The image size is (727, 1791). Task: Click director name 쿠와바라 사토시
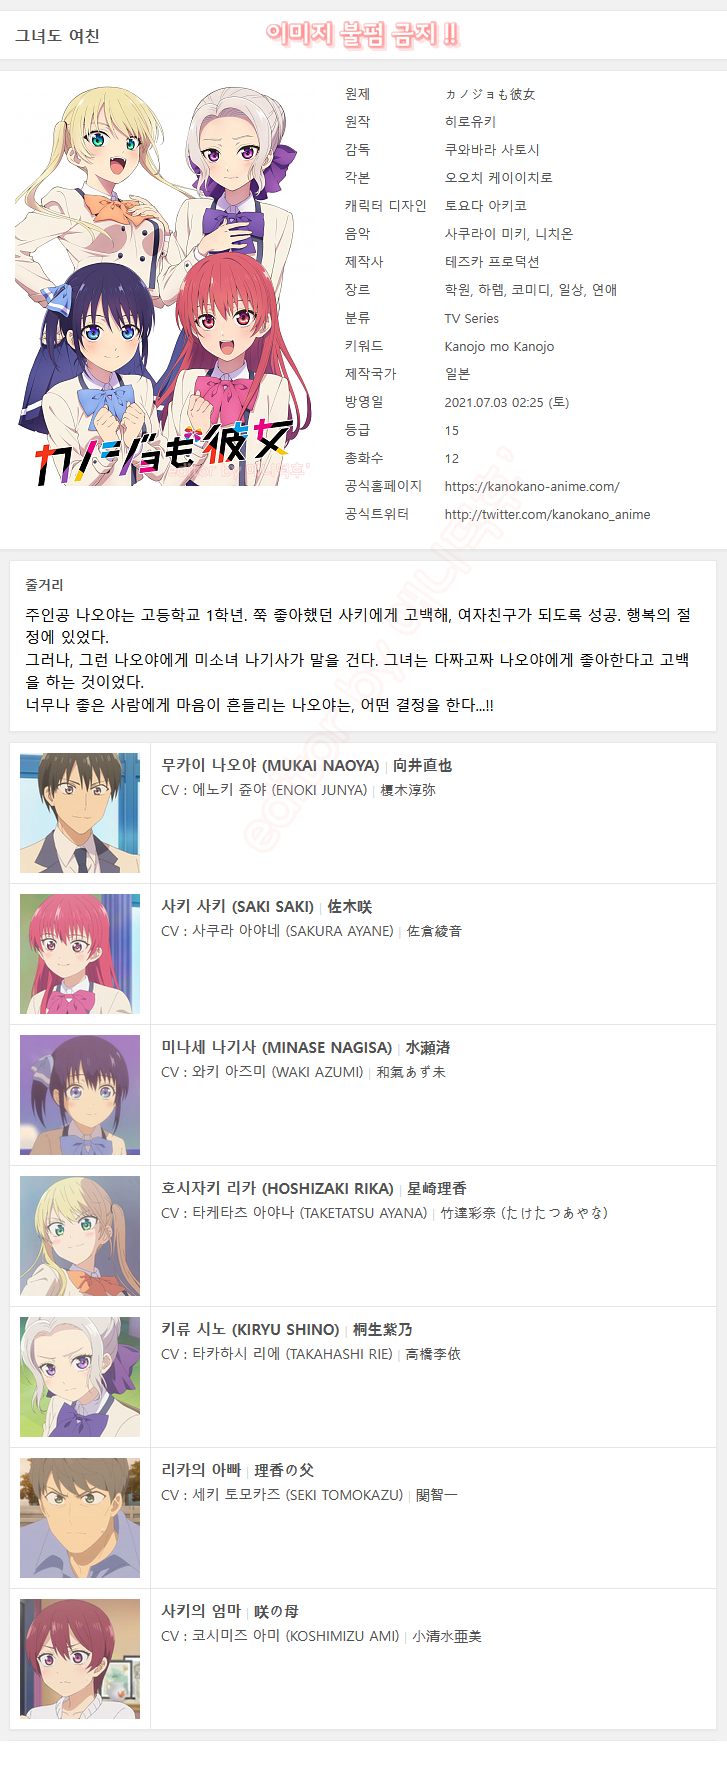pos(492,150)
